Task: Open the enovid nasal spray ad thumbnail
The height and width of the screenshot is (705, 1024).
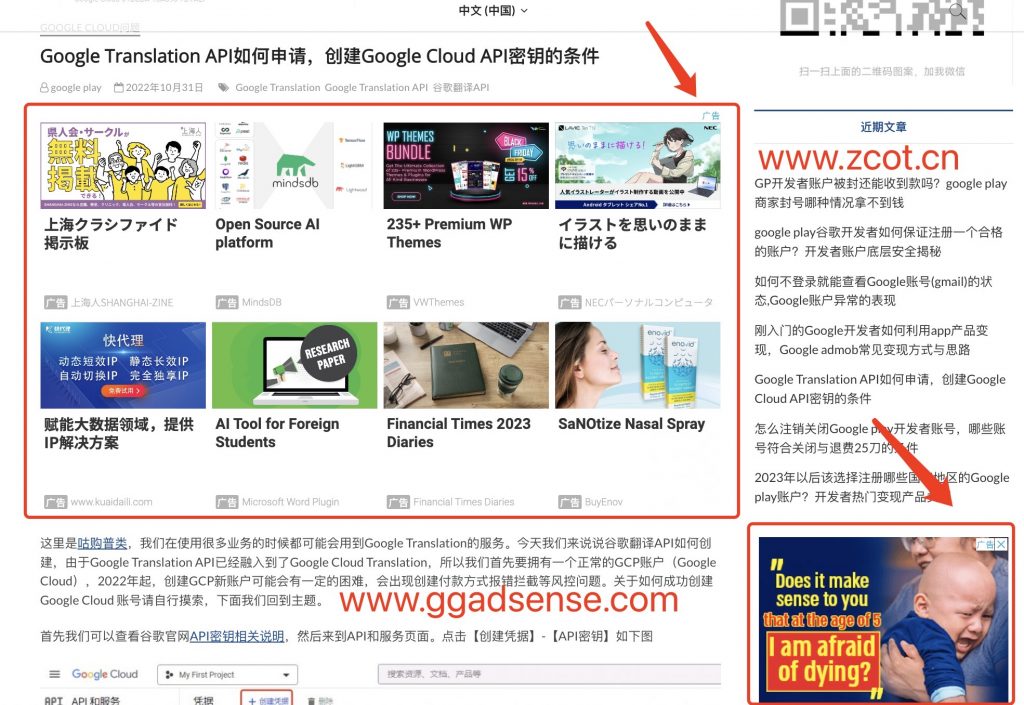Action: point(638,365)
